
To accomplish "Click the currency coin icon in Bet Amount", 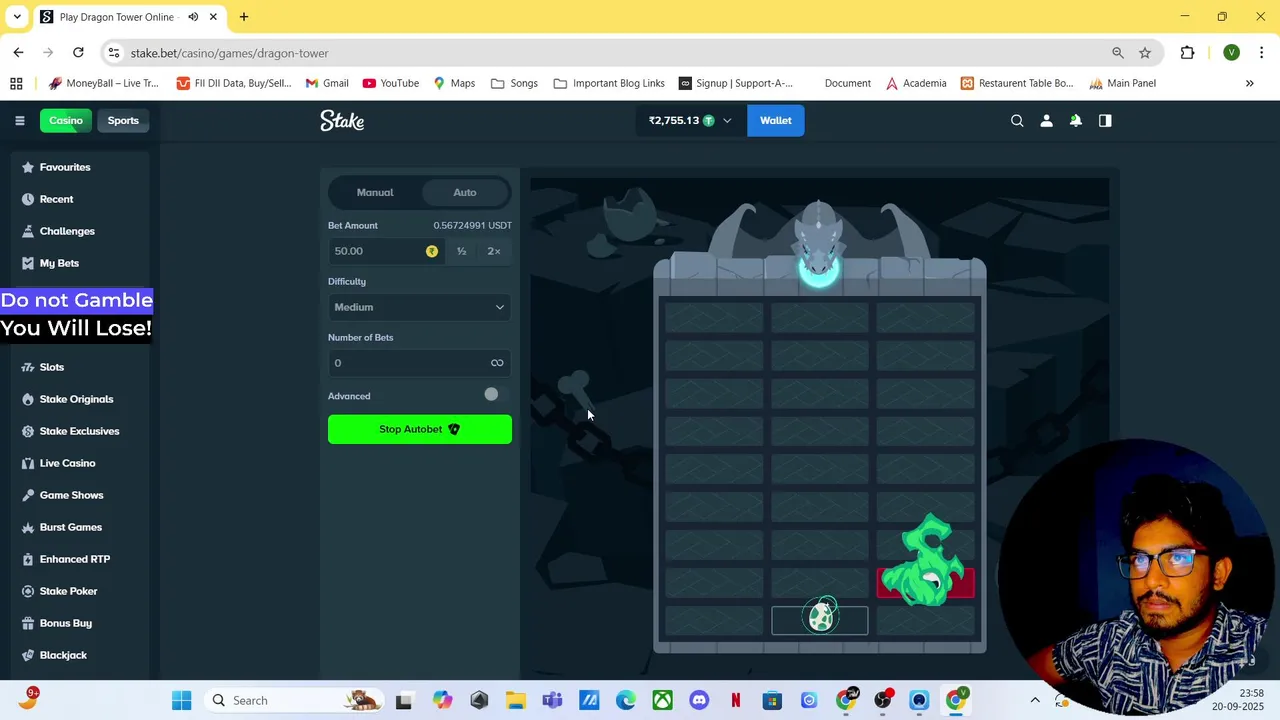I will 432,251.
